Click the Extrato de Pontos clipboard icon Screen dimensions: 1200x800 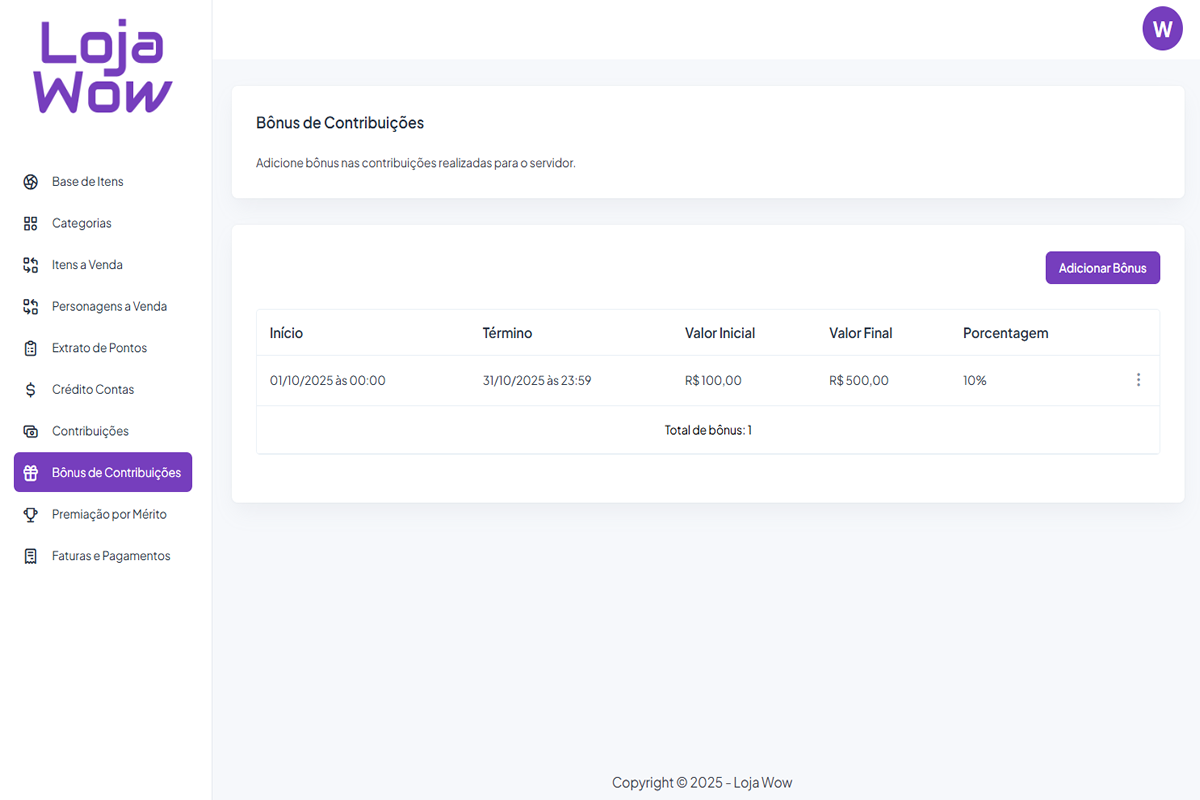[30, 348]
